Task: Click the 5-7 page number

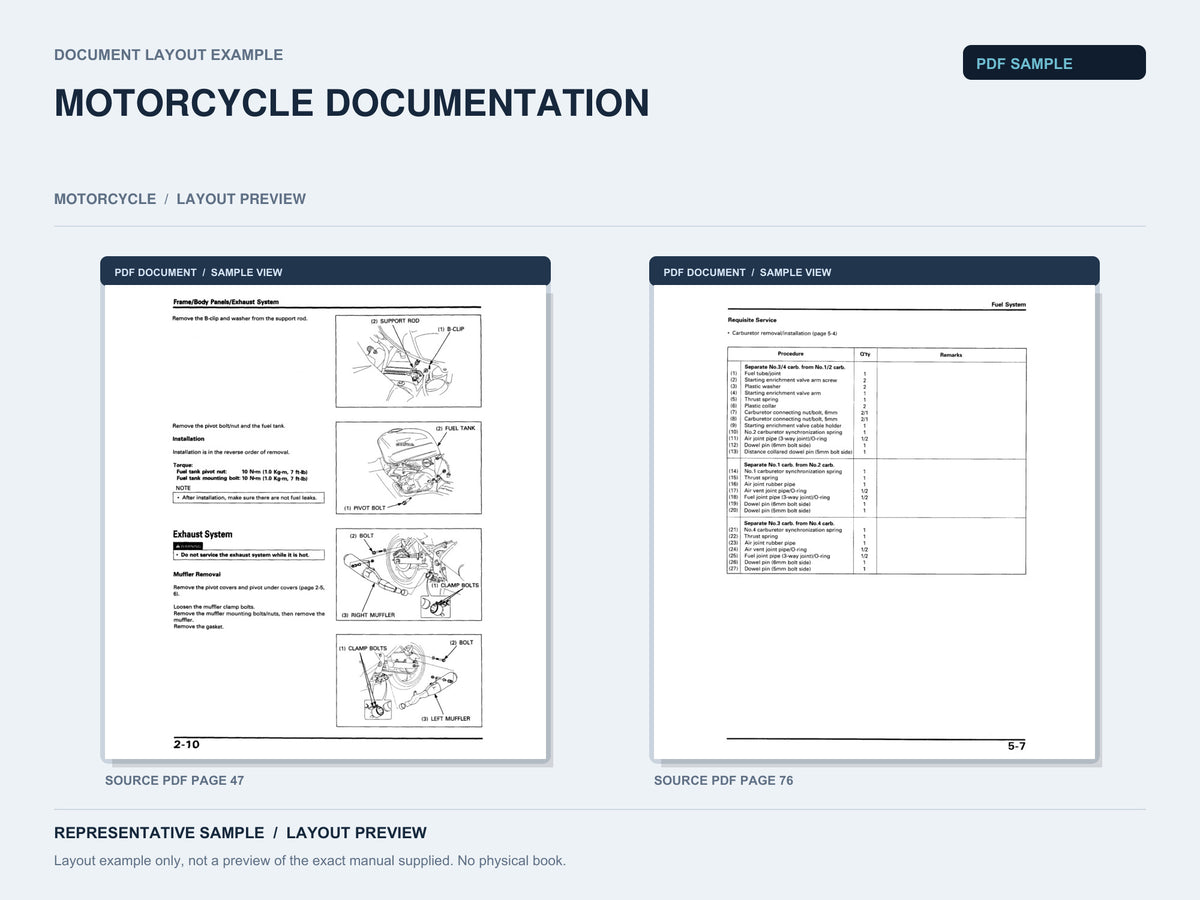Action: (1016, 746)
